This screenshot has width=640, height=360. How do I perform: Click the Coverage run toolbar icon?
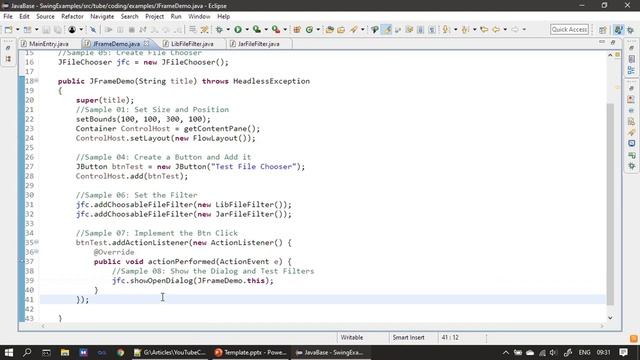tap(257, 29)
